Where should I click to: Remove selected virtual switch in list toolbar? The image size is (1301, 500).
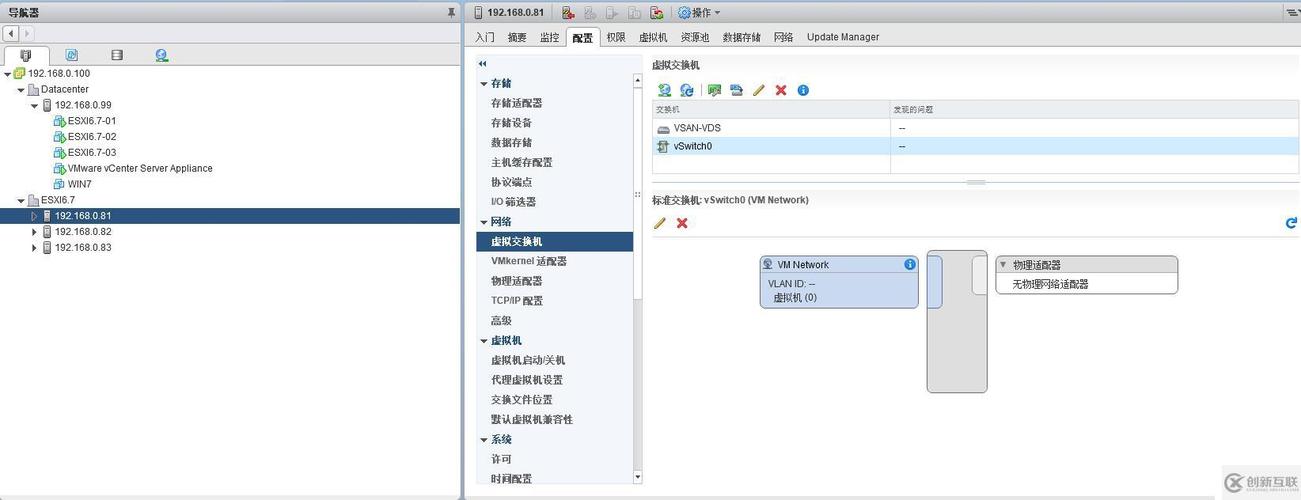pos(781,90)
